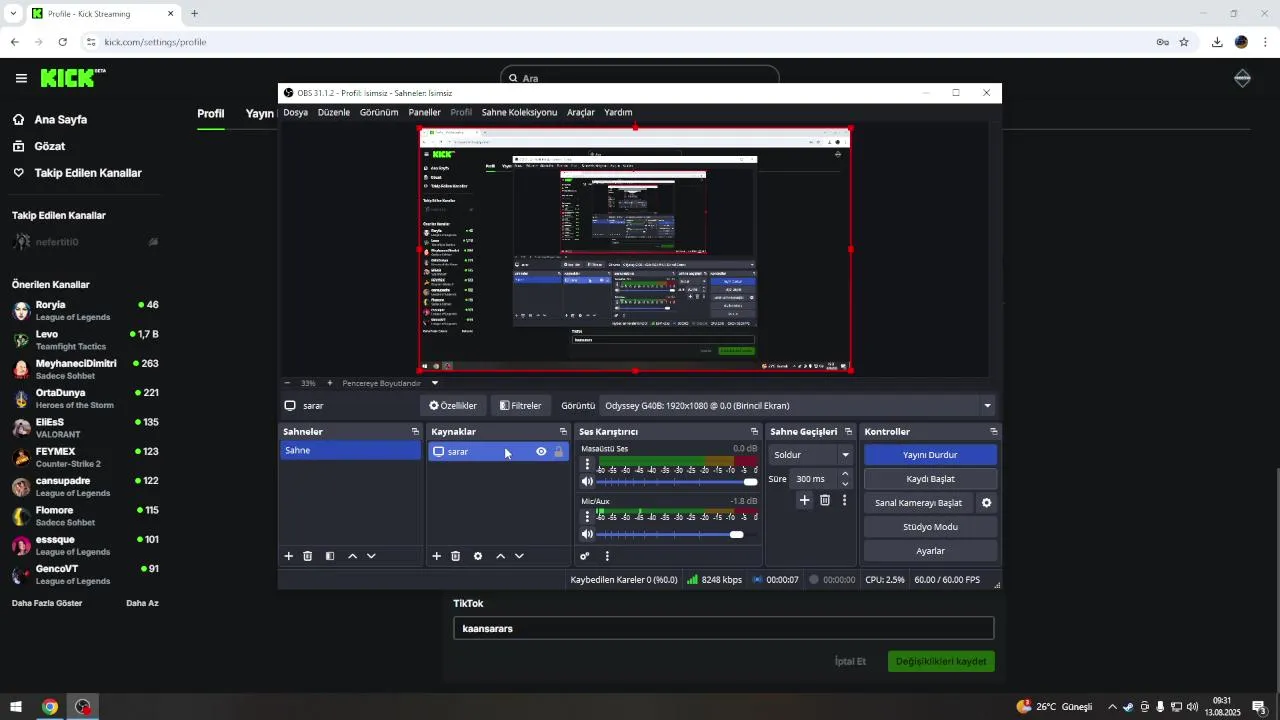Click the Kick search box Ara
Screen dimensions: 1280x720
coord(640,78)
